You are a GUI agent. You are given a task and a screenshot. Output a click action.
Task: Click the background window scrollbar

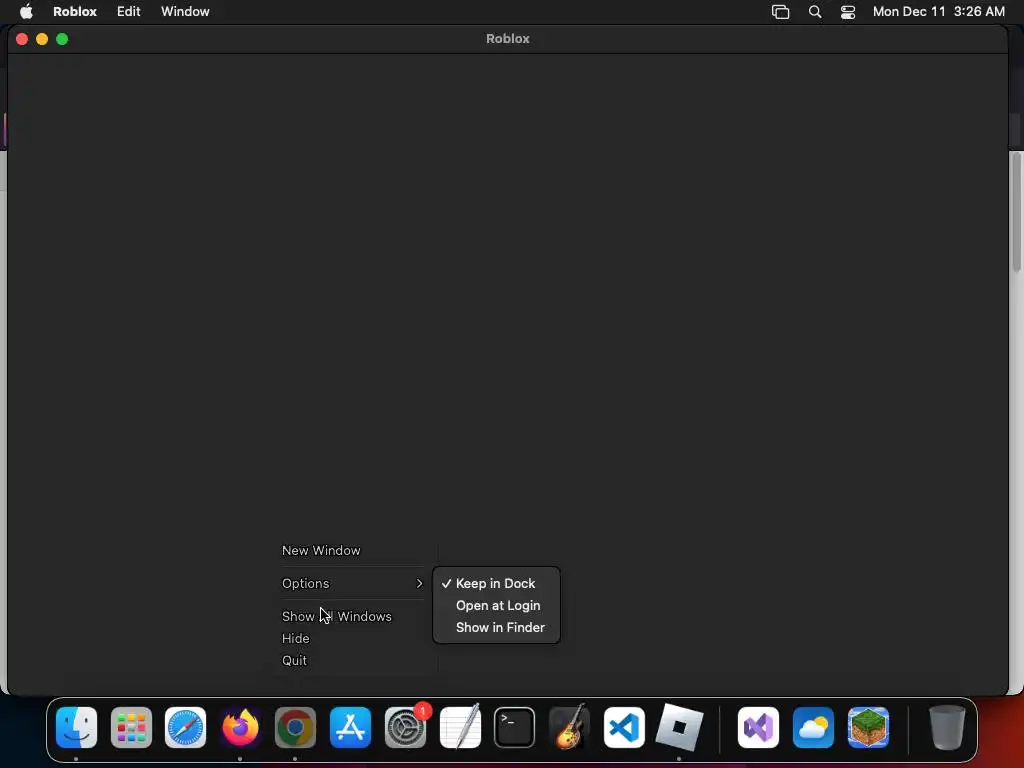1017,212
